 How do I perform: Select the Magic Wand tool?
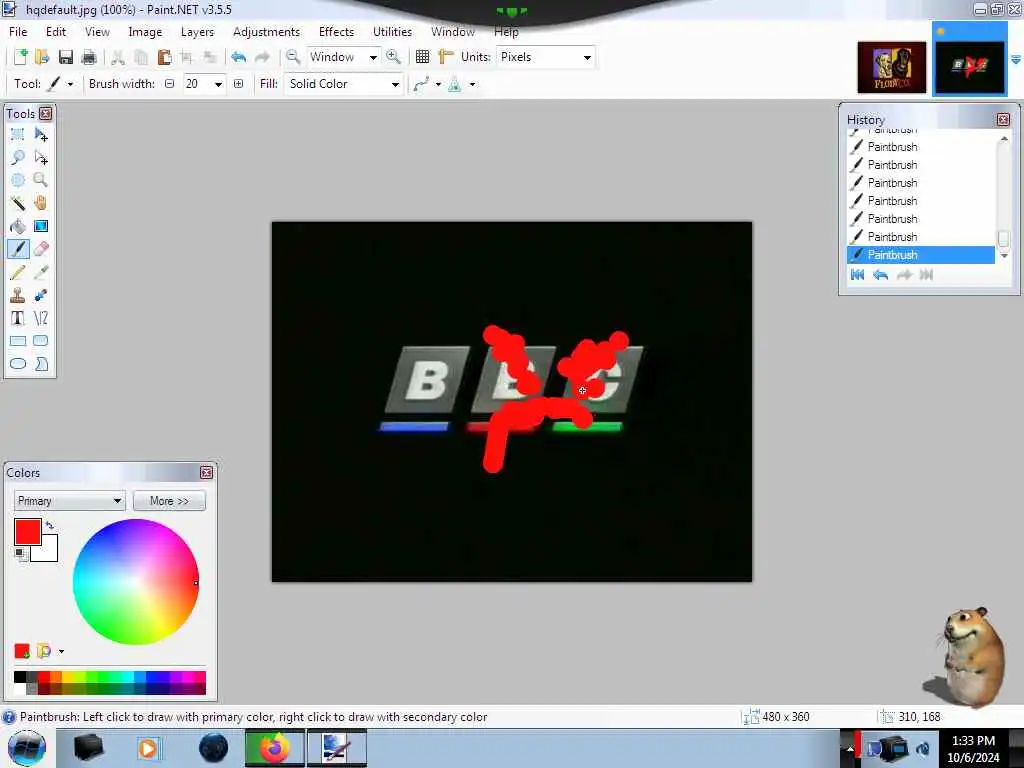point(18,203)
